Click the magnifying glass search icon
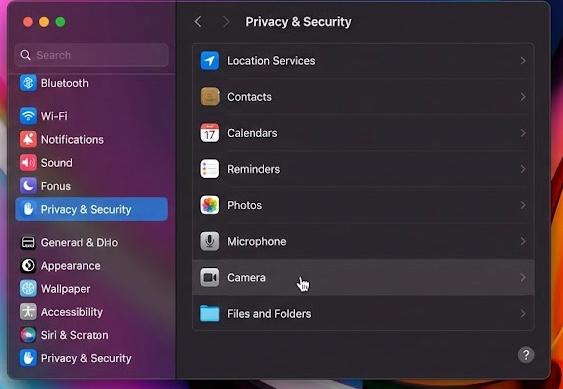Screen dimensions: 563x389 click(25, 55)
